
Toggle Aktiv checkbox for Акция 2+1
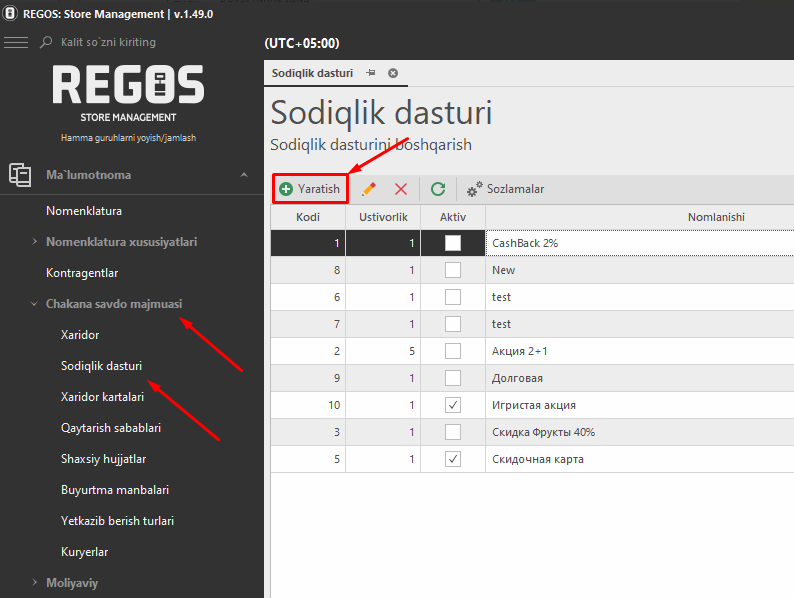click(453, 351)
